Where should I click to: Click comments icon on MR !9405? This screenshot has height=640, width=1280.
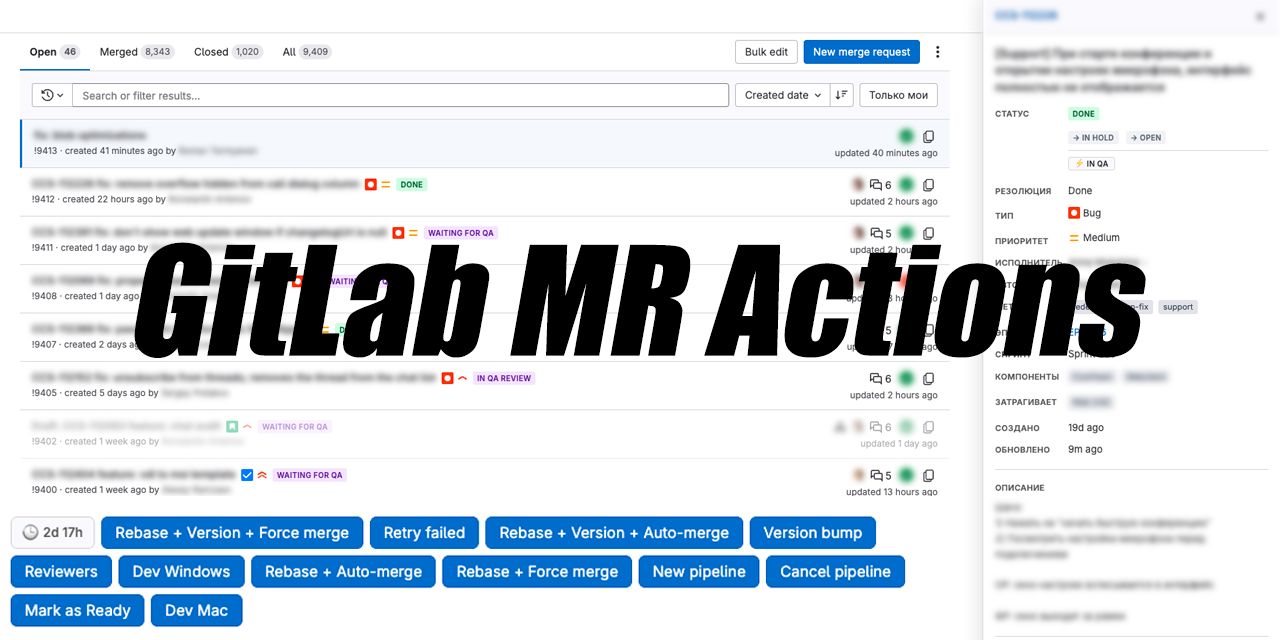(x=876, y=379)
